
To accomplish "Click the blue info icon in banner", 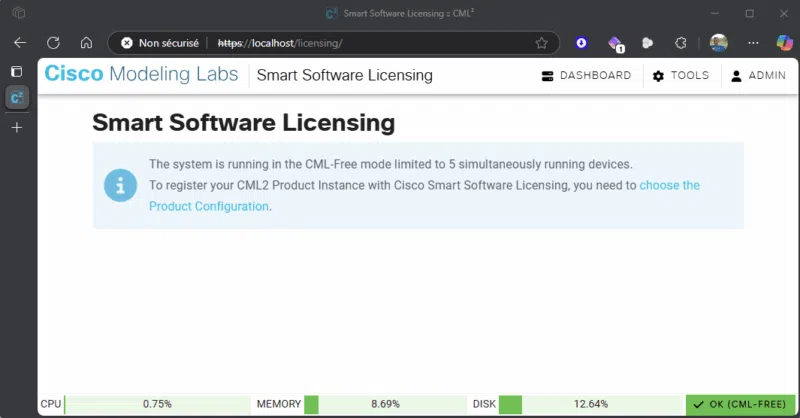I will 120,185.
